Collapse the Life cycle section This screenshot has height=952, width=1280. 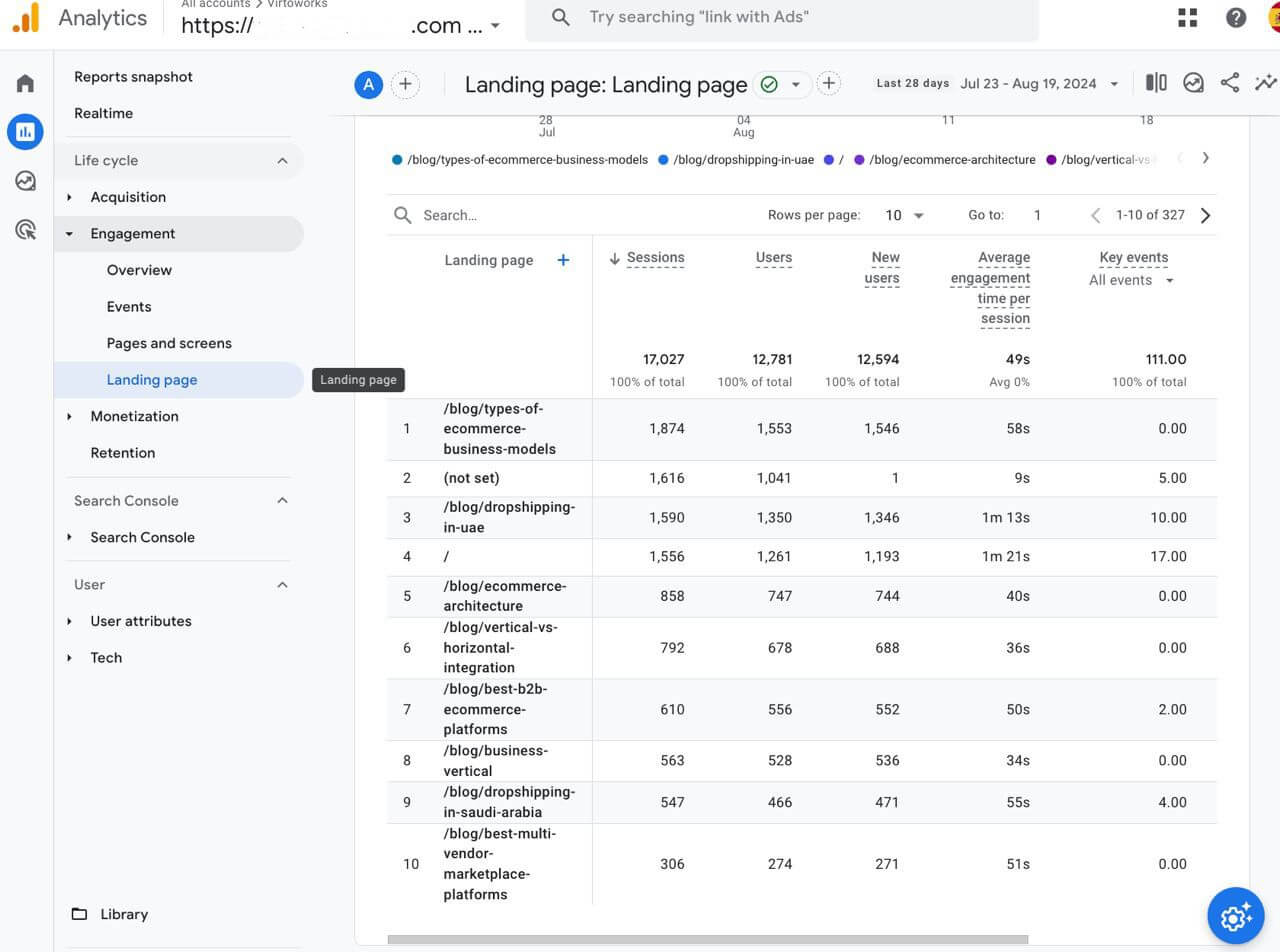282,160
